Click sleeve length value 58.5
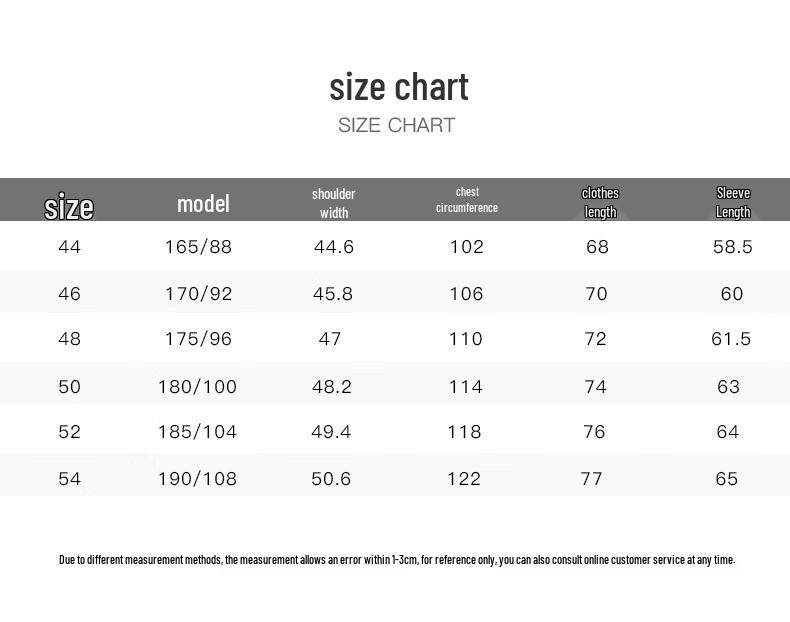The image size is (790, 622). [732, 246]
